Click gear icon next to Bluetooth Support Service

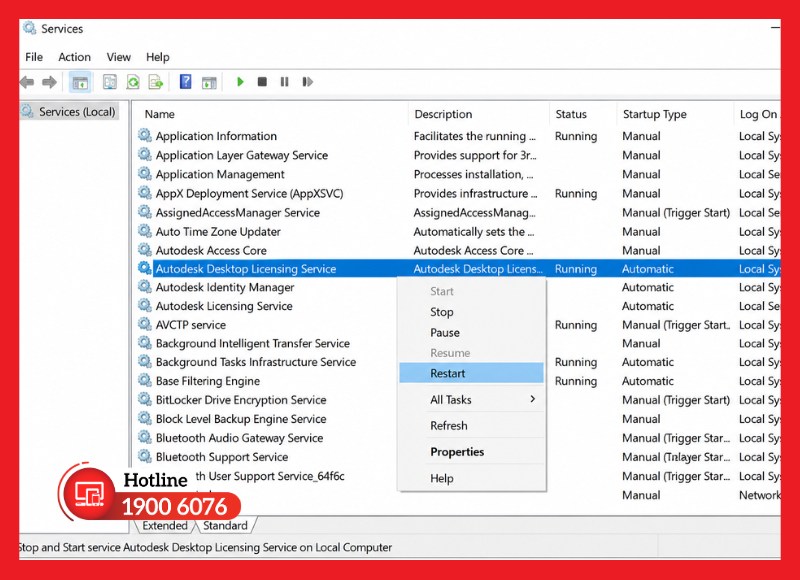click(x=145, y=456)
